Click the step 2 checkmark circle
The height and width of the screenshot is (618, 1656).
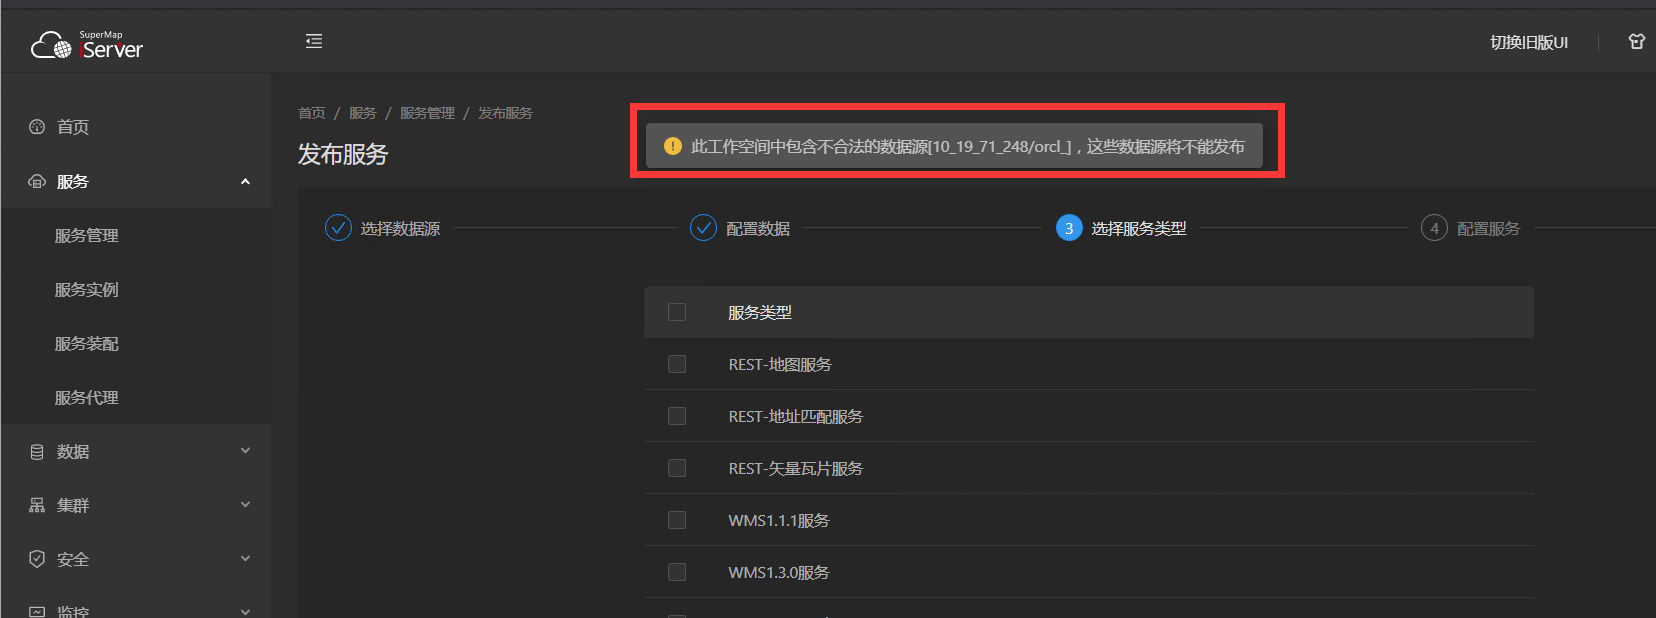pyautogui.click(x=704, y=228)
